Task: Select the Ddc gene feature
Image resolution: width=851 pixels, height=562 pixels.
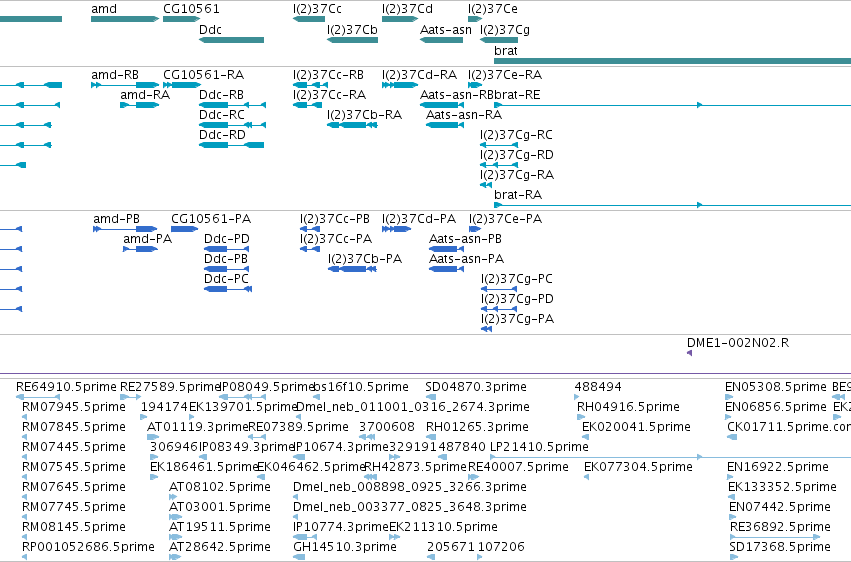Action: pos(231,40)
